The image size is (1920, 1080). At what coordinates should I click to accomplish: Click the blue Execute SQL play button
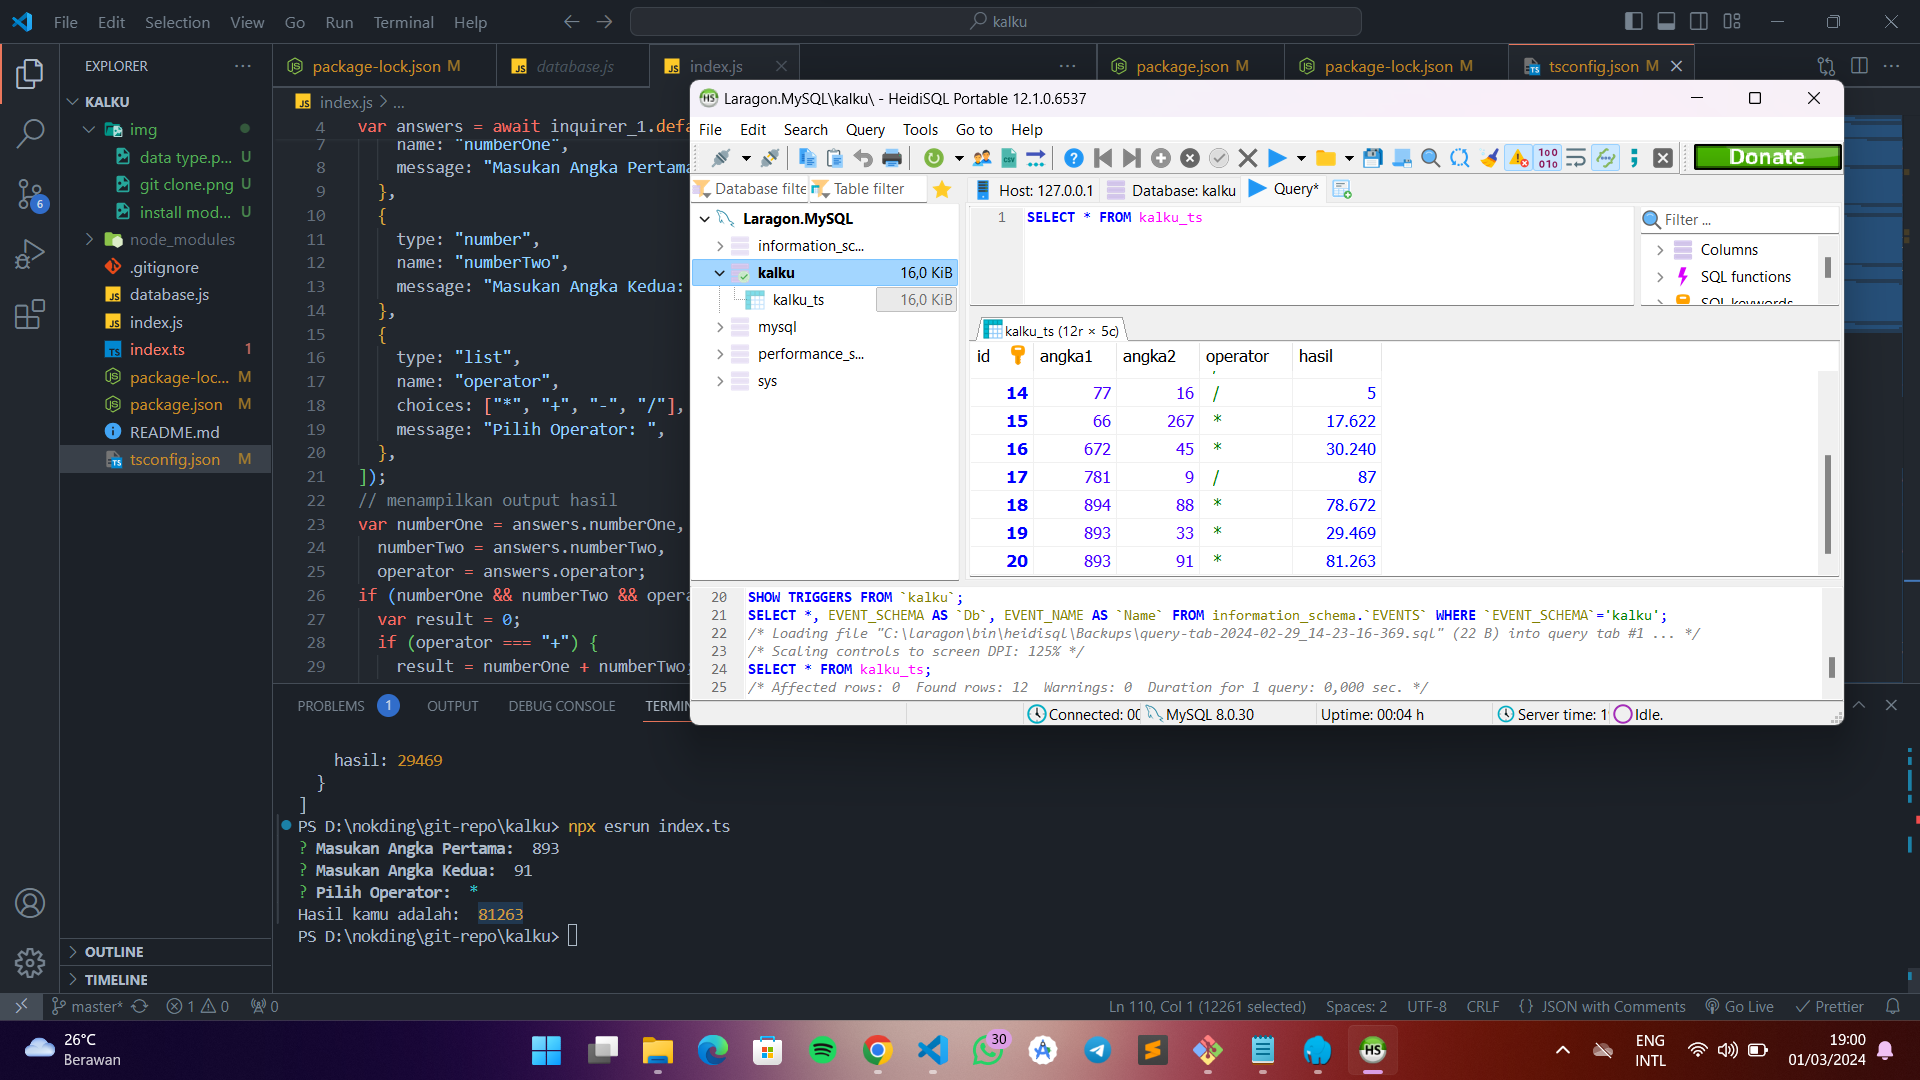(x=1277, y=158)
